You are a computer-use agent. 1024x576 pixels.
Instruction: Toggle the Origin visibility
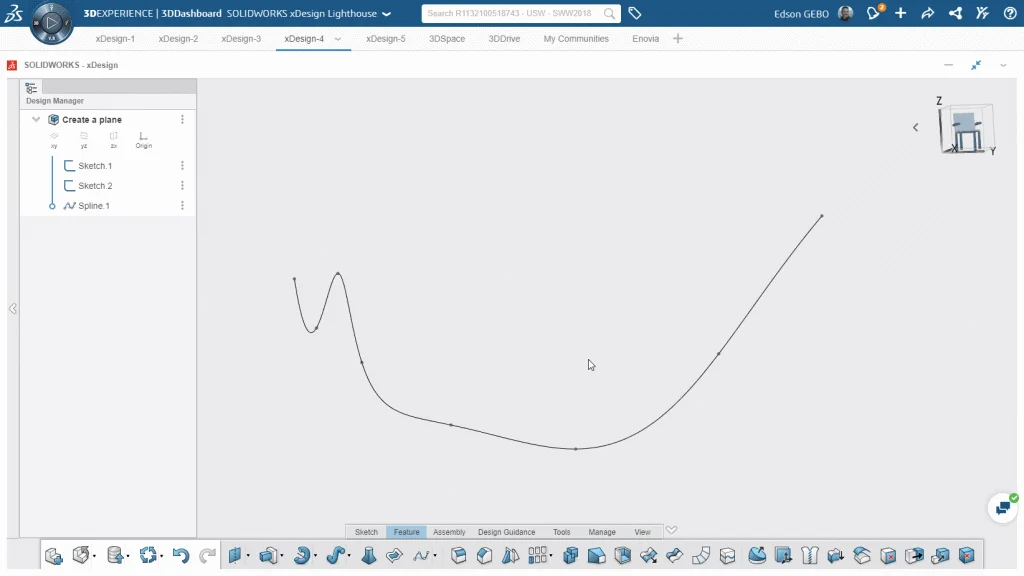pos(144,140)
